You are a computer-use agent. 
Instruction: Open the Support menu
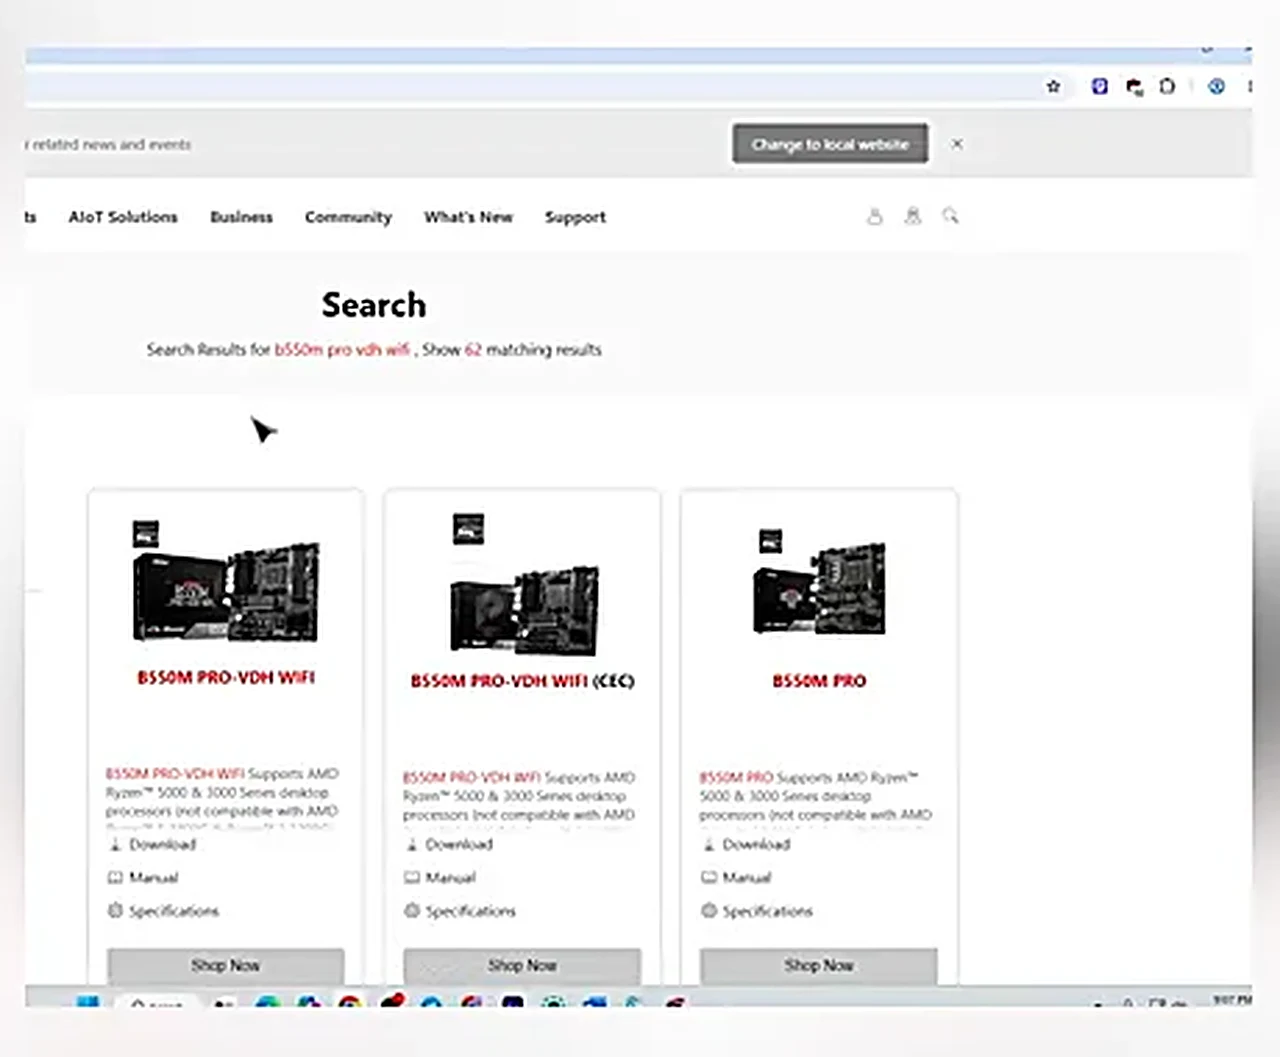(575, 217)
